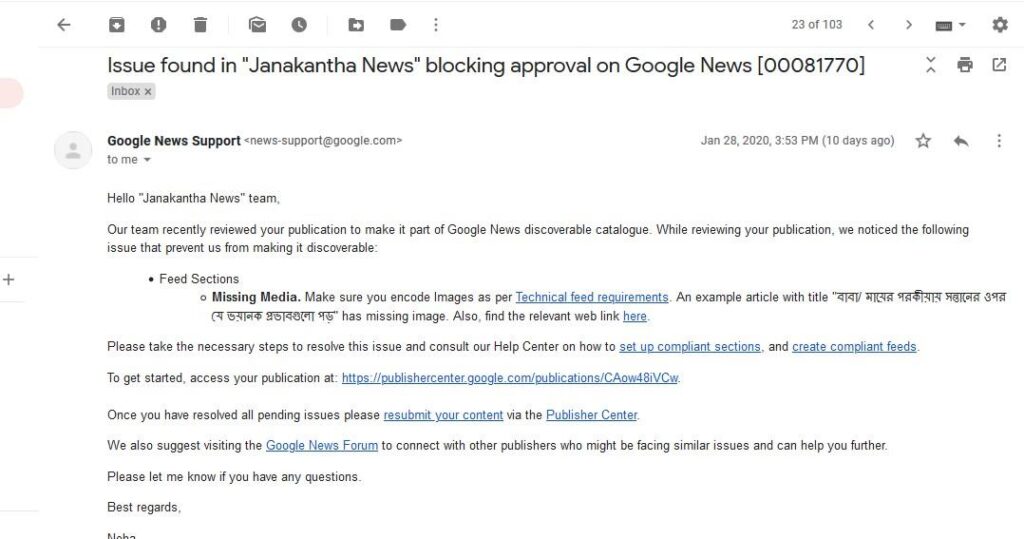Image resolution: width=1024 pixels, height=539 pixels.
Task: Open create compliant feeds link
Action: pyautogui.click(x=854, y=347)
